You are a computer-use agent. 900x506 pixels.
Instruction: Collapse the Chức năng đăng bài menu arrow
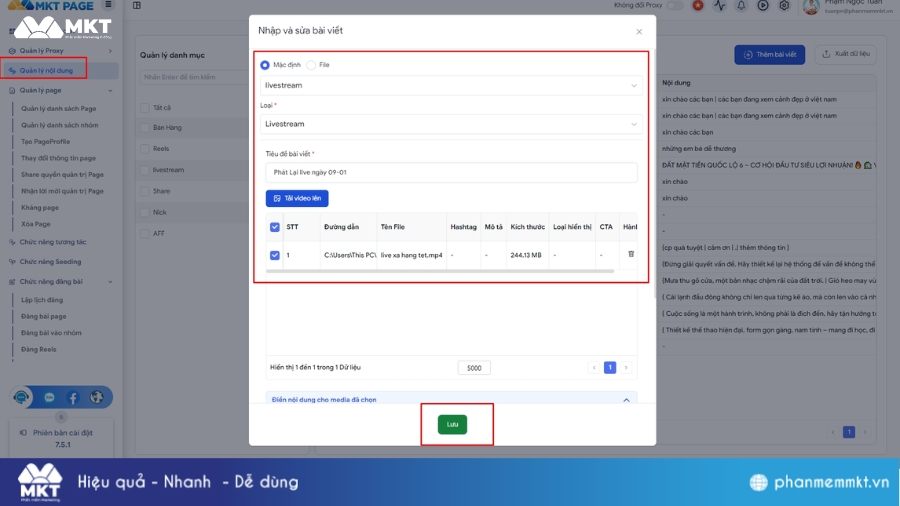110,282
